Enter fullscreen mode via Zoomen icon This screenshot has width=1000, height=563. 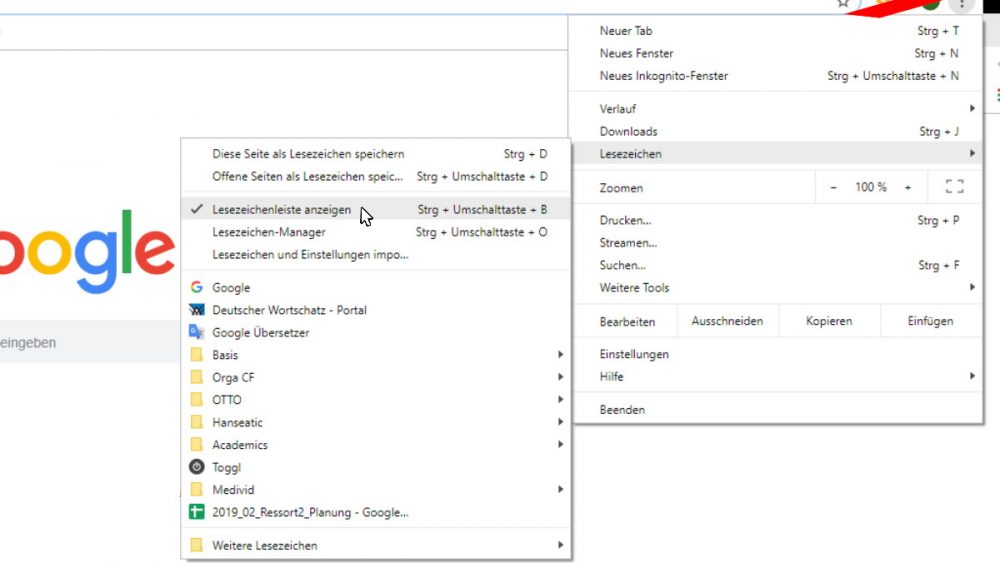pyautogui.click(x=955, y=187)
